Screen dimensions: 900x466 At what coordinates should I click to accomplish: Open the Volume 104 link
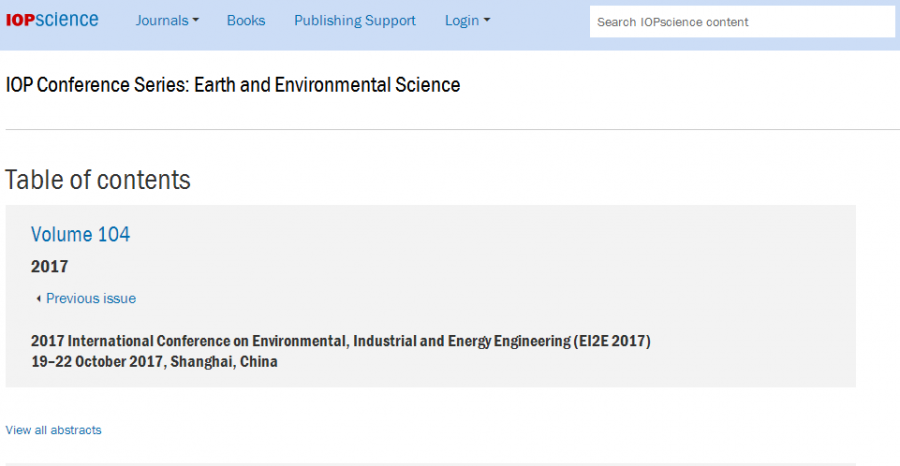80,234
